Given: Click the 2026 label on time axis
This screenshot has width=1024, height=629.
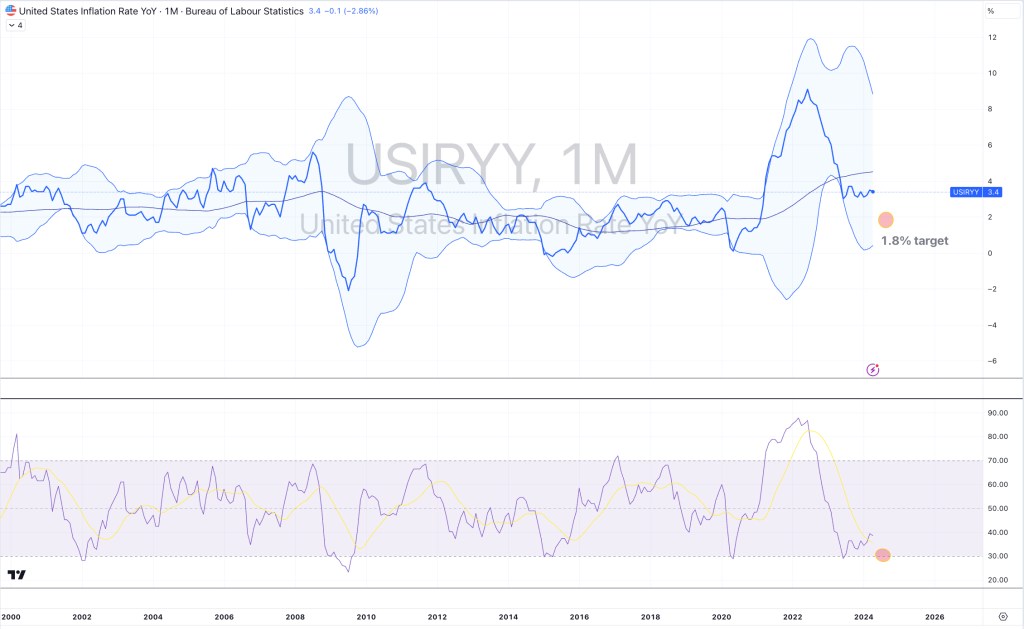Looking at the screenshot, I should (935, 617).
